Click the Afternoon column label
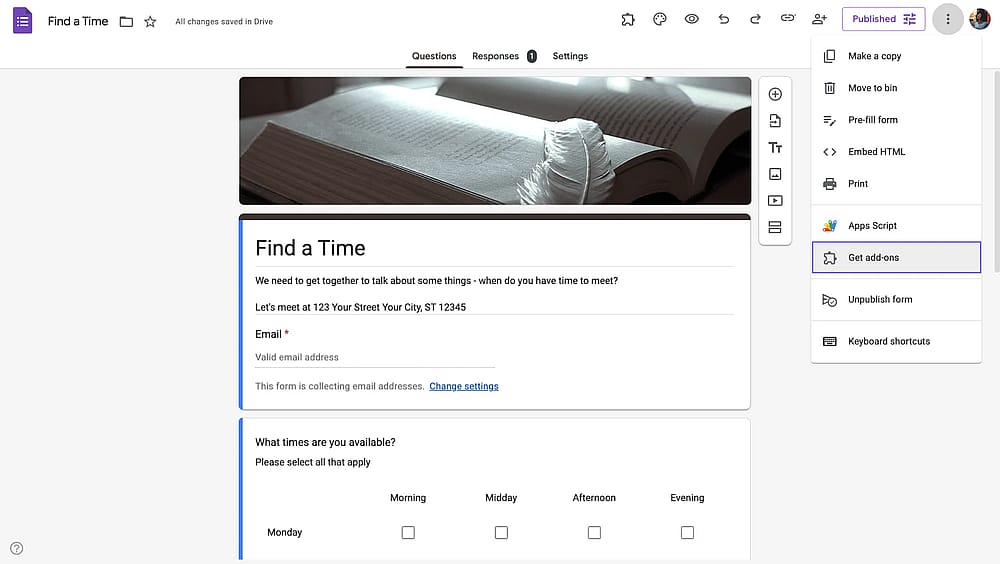Screen dimensions: 1000x564 tap(594, 498)
